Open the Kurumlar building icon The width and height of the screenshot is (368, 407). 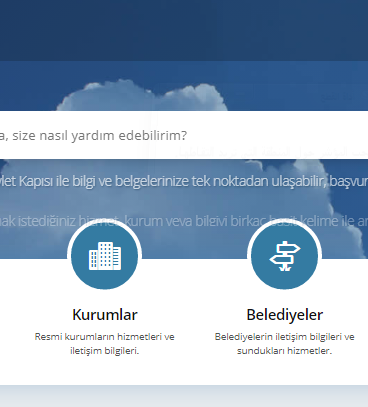point(105,256)
